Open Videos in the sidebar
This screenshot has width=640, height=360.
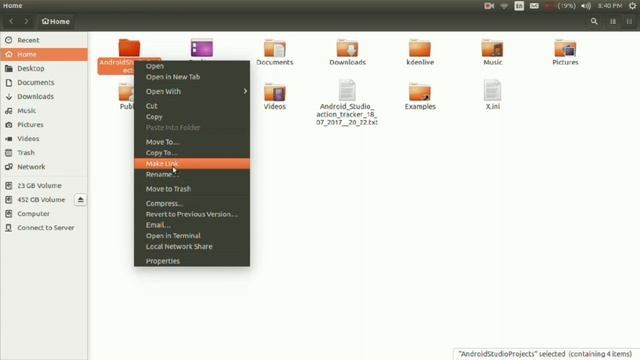tap(44, 139)
